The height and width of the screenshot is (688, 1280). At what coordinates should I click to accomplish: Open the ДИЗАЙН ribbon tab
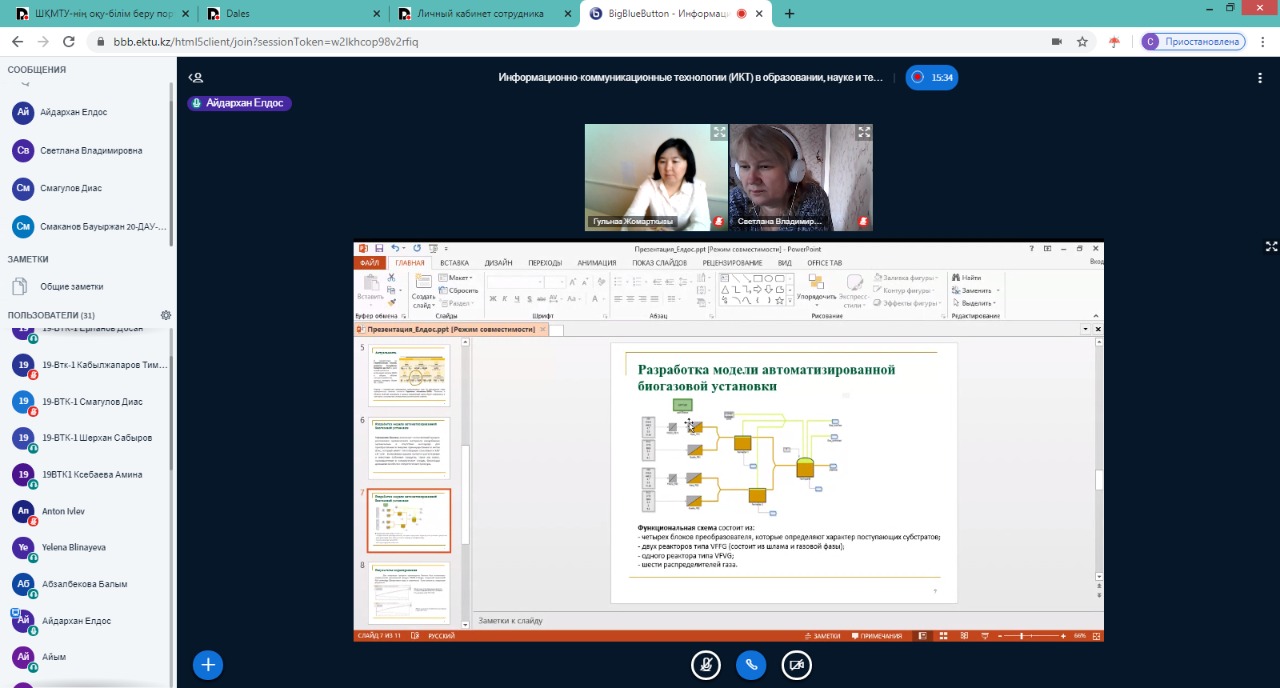(x=499, y=263)
